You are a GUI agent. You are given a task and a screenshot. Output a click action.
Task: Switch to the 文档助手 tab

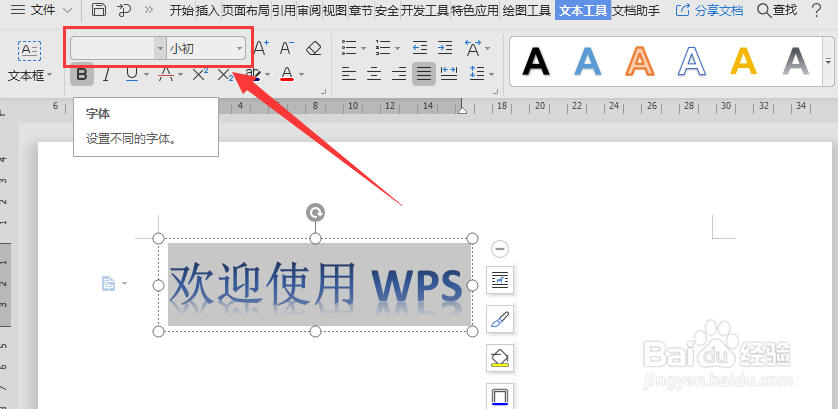point(636,10)
